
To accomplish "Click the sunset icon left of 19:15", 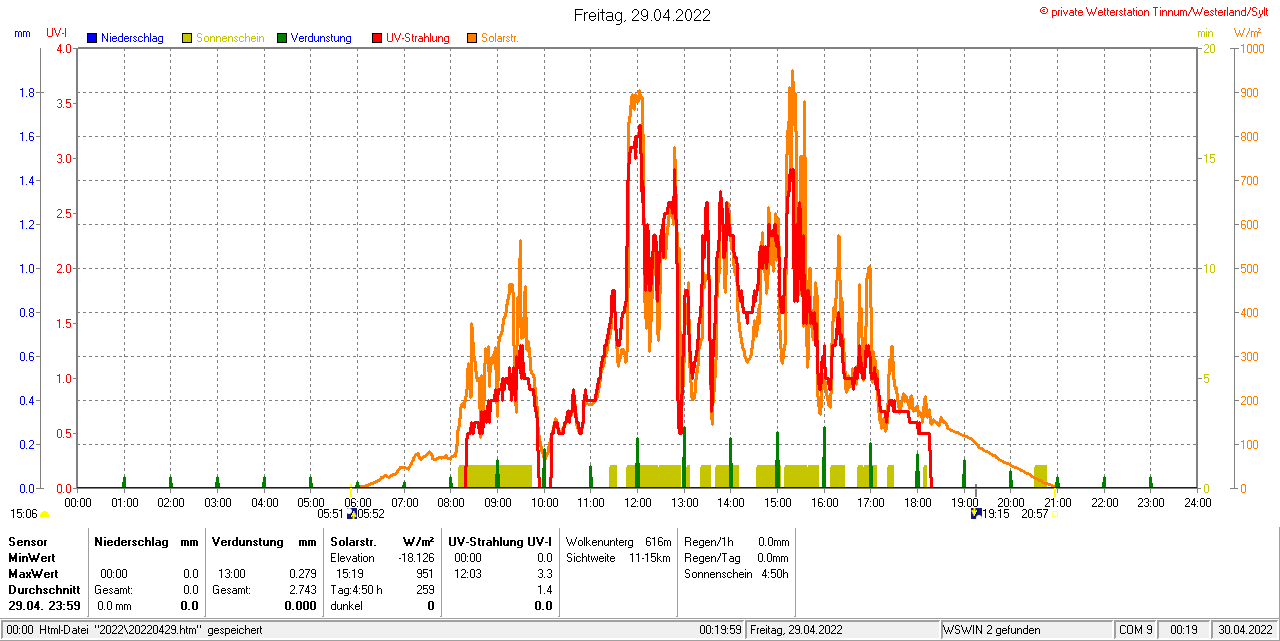I will (x=975, y=514).
